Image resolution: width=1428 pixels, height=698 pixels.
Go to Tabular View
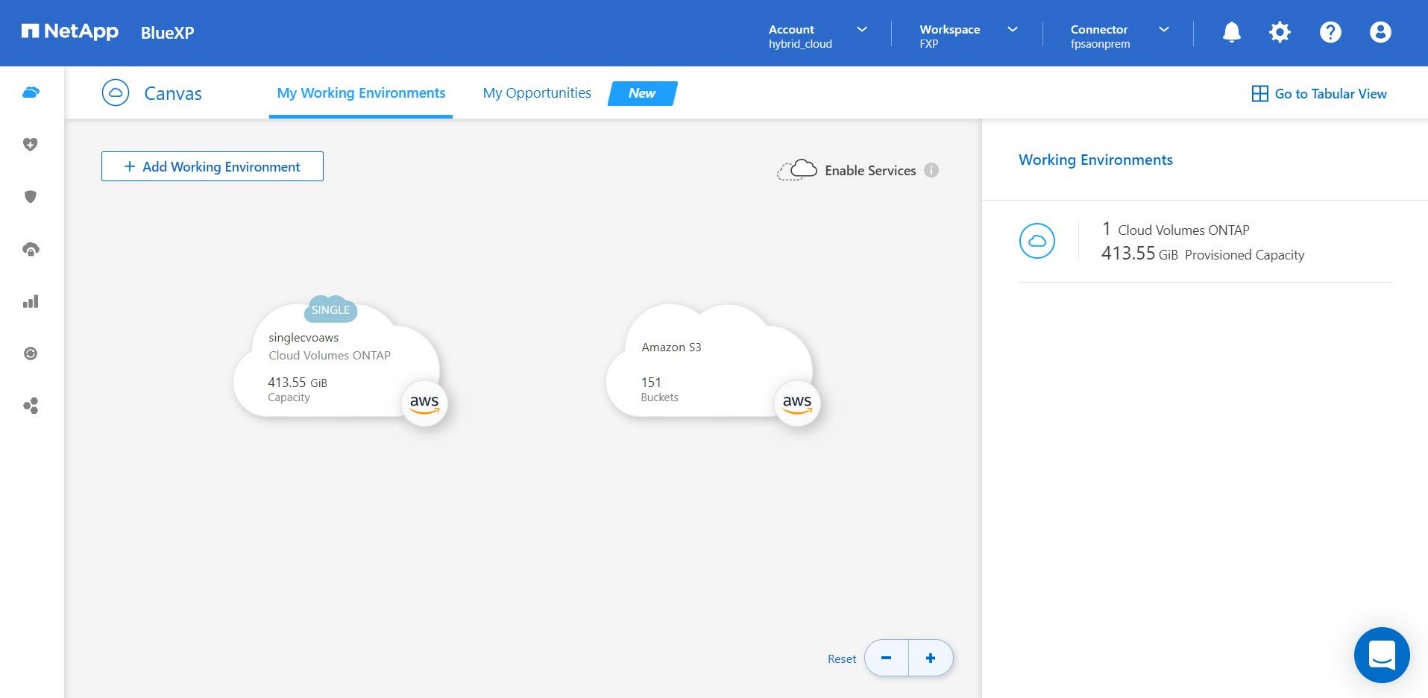pos(1319,94)
